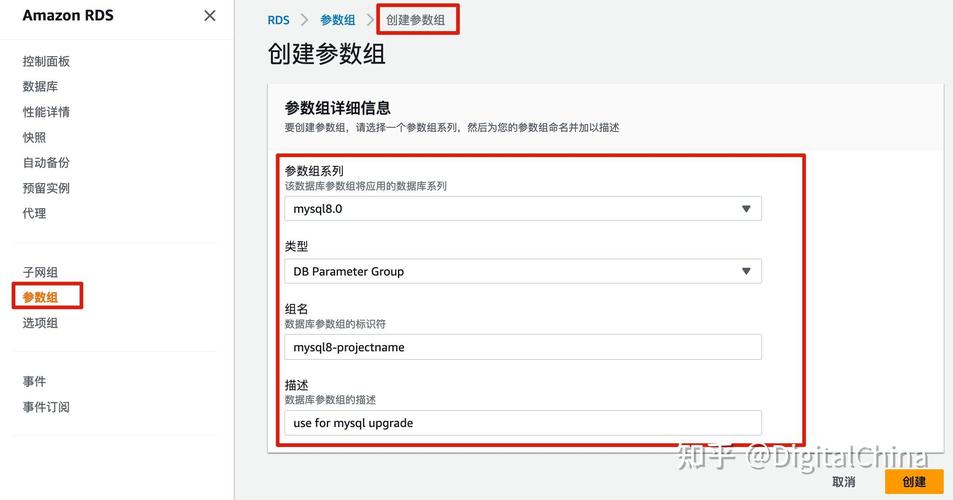The height and width of the screenshot is (500, 953).
Task: Click the breadcrumb chevron after RDS
Action: tap(304, 20)
